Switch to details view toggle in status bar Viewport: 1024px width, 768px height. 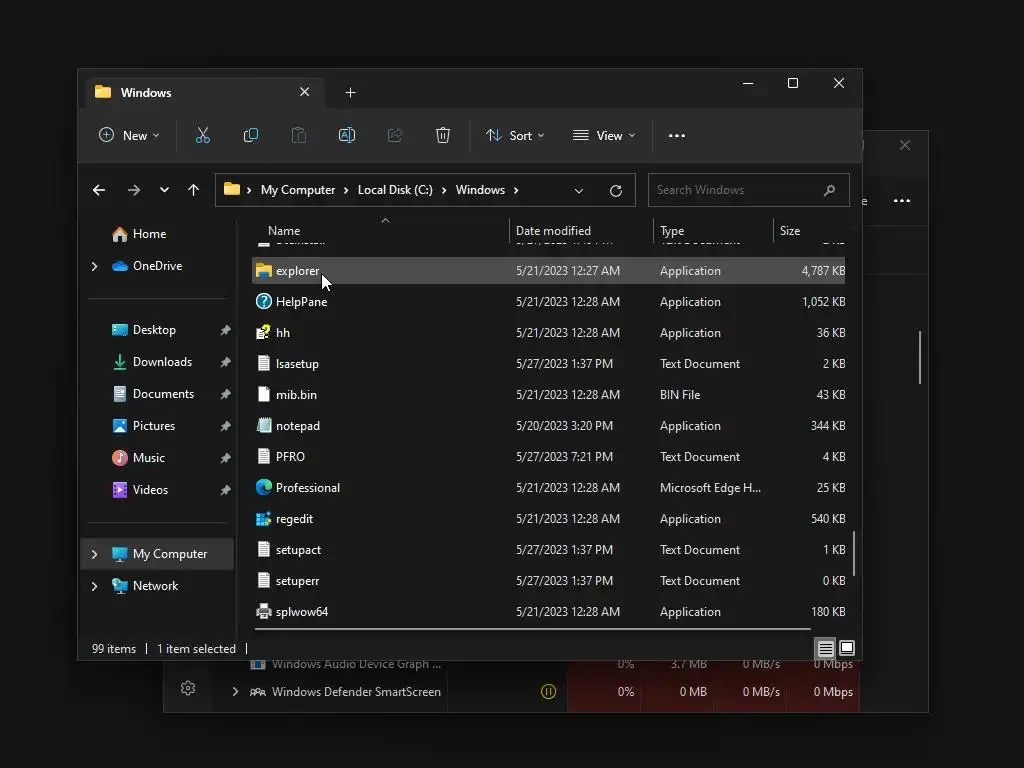coord(825,648)
